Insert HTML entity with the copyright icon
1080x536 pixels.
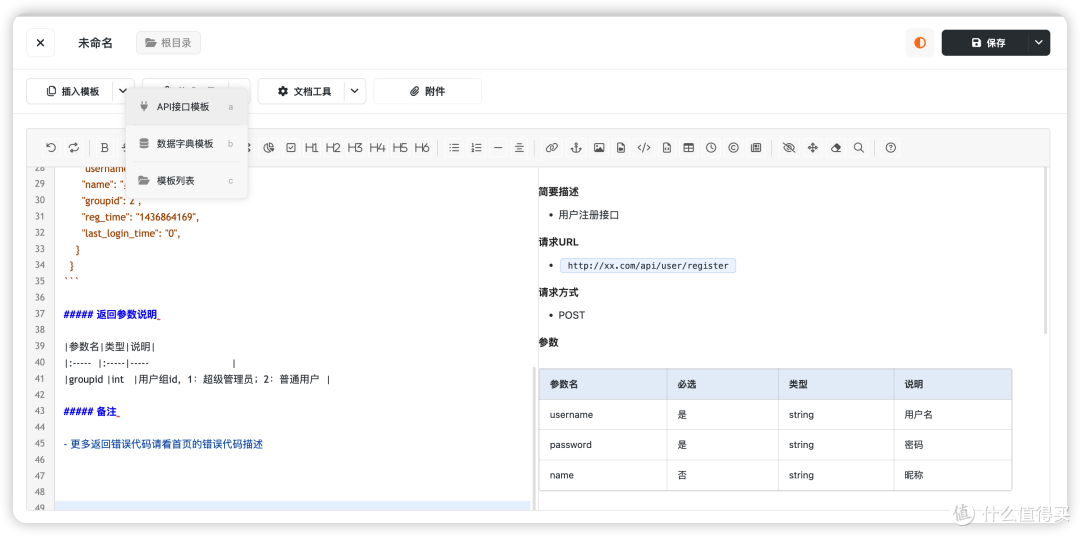point(734,147)
